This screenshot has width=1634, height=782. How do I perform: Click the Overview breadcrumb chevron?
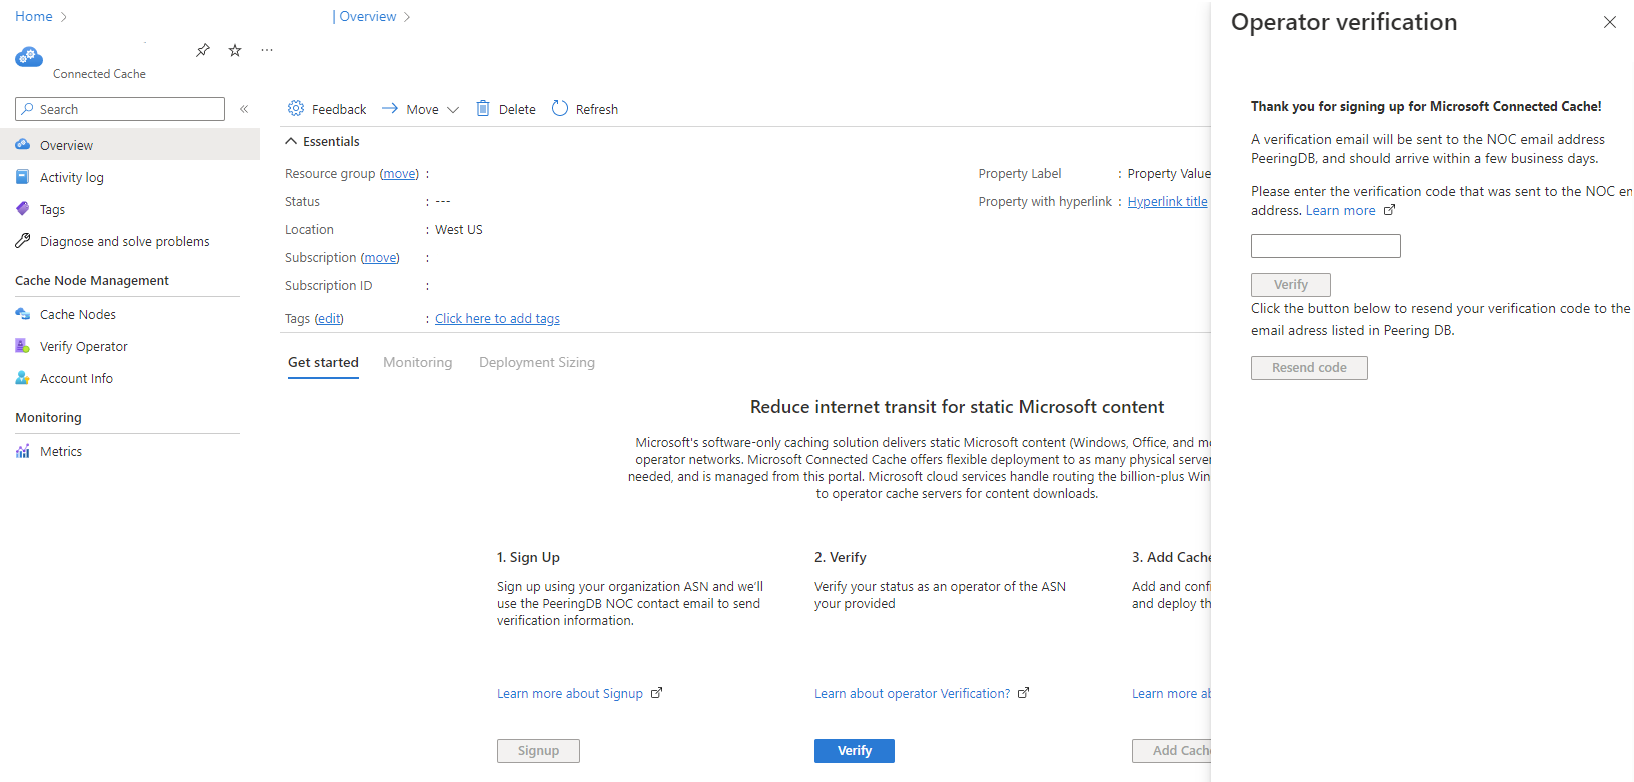point(407,17)
